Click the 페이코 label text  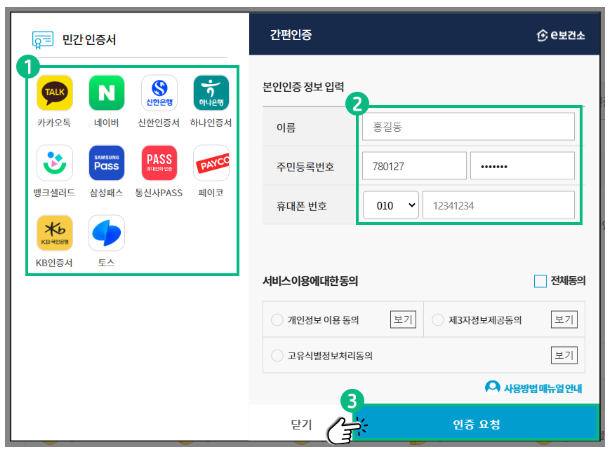point(211,193)
